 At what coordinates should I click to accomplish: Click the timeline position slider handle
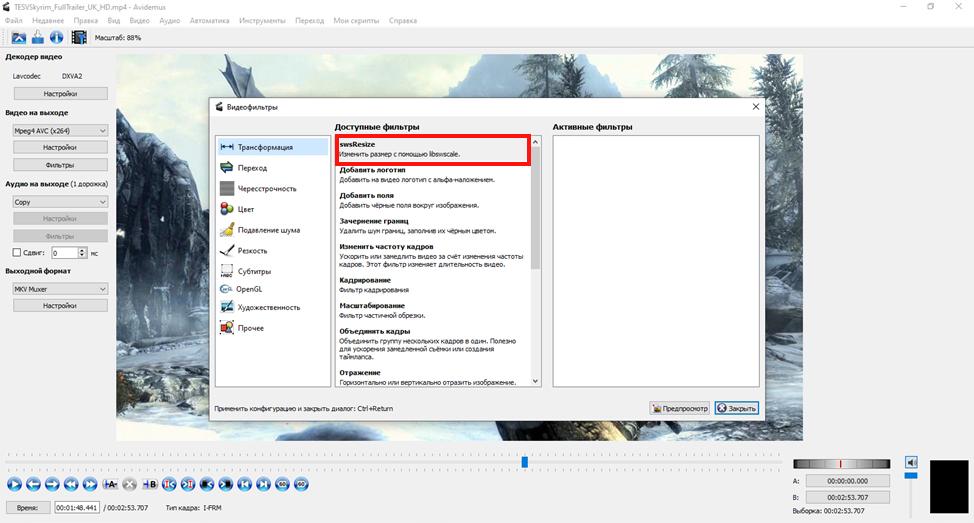point(524,462)
